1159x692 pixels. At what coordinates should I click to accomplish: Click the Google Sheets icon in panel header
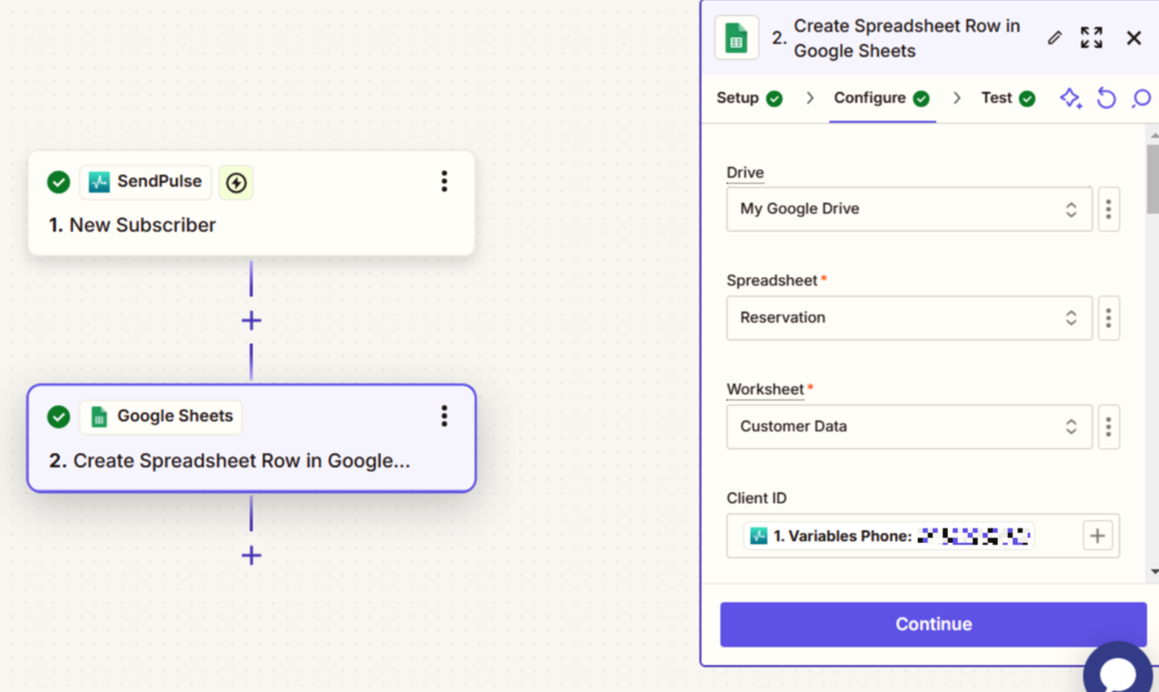point(736,38)
